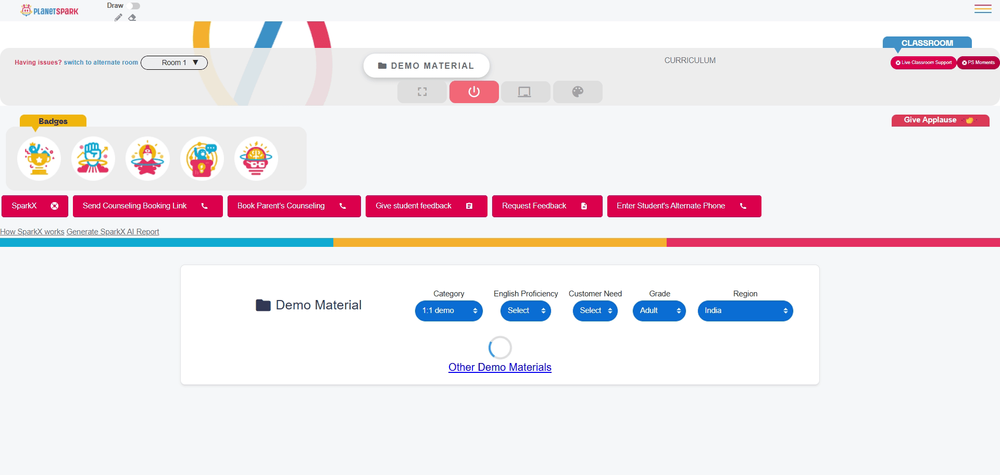Image resolution: width=1000 pixels, height=475 pixels.
Task: Click switch to alternate room link
Action: pyautogui.click(x=101, y=62)
